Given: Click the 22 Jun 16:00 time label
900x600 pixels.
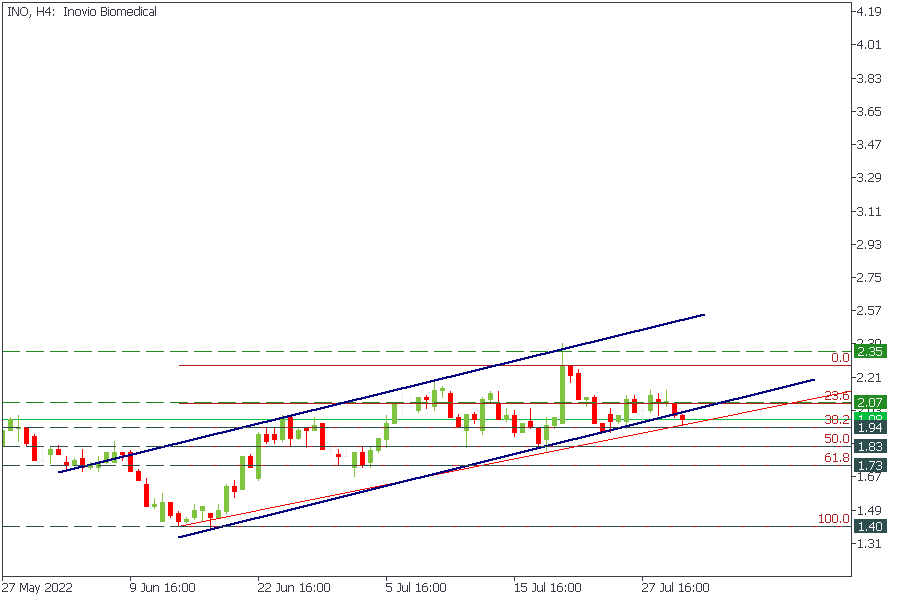Looking at the screenshot, I should [292, 587].
